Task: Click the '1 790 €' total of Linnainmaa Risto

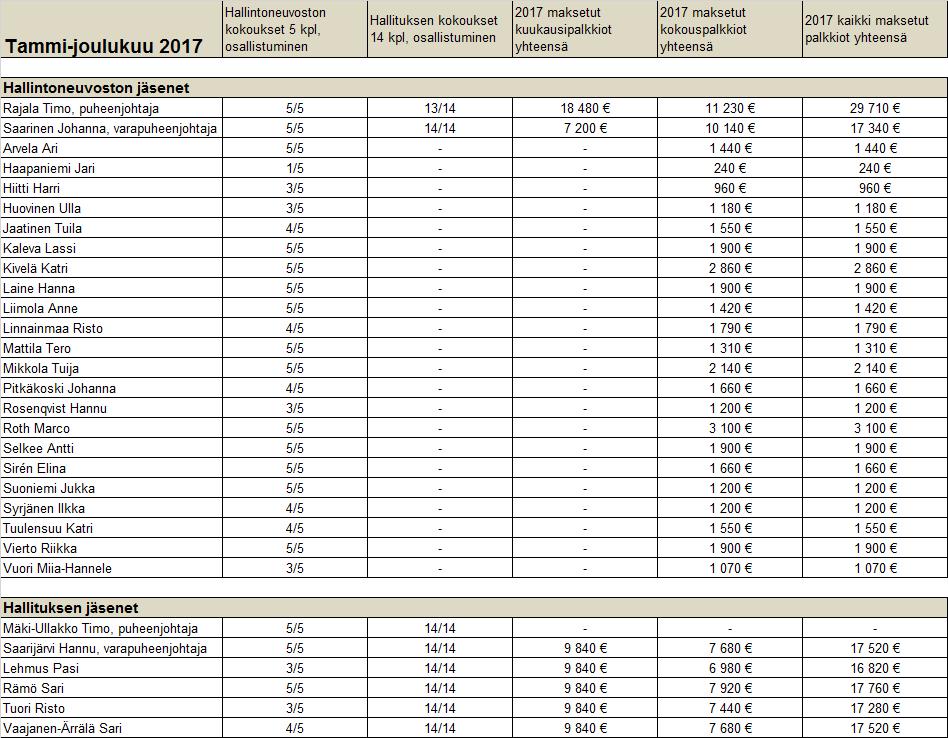Action: pos(875,328)
